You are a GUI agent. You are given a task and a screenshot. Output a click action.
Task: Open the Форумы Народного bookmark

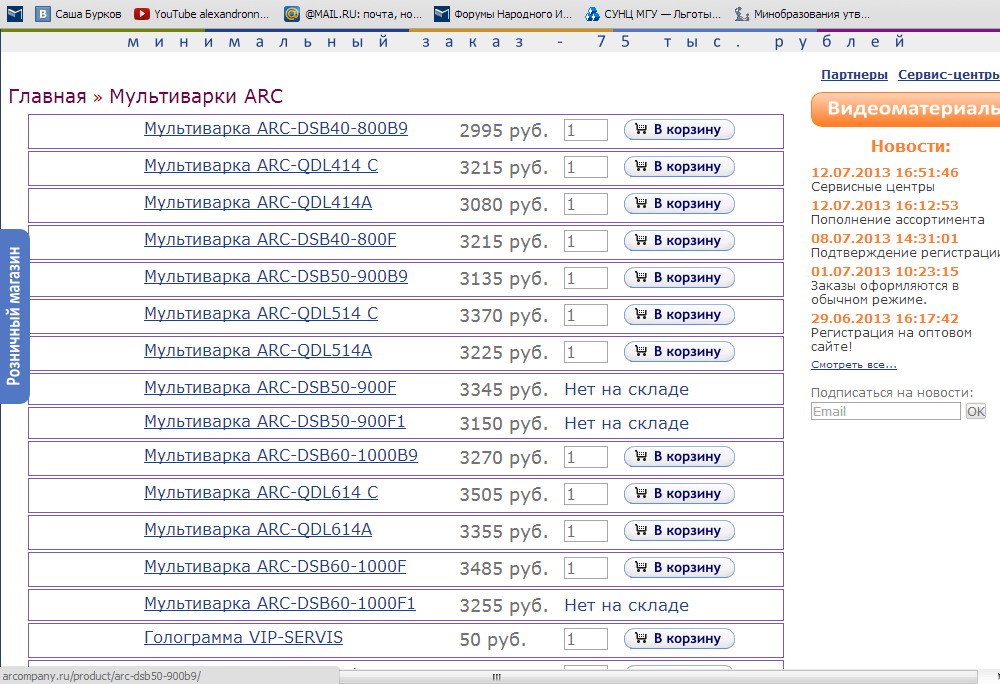click(x=503, y=13)
